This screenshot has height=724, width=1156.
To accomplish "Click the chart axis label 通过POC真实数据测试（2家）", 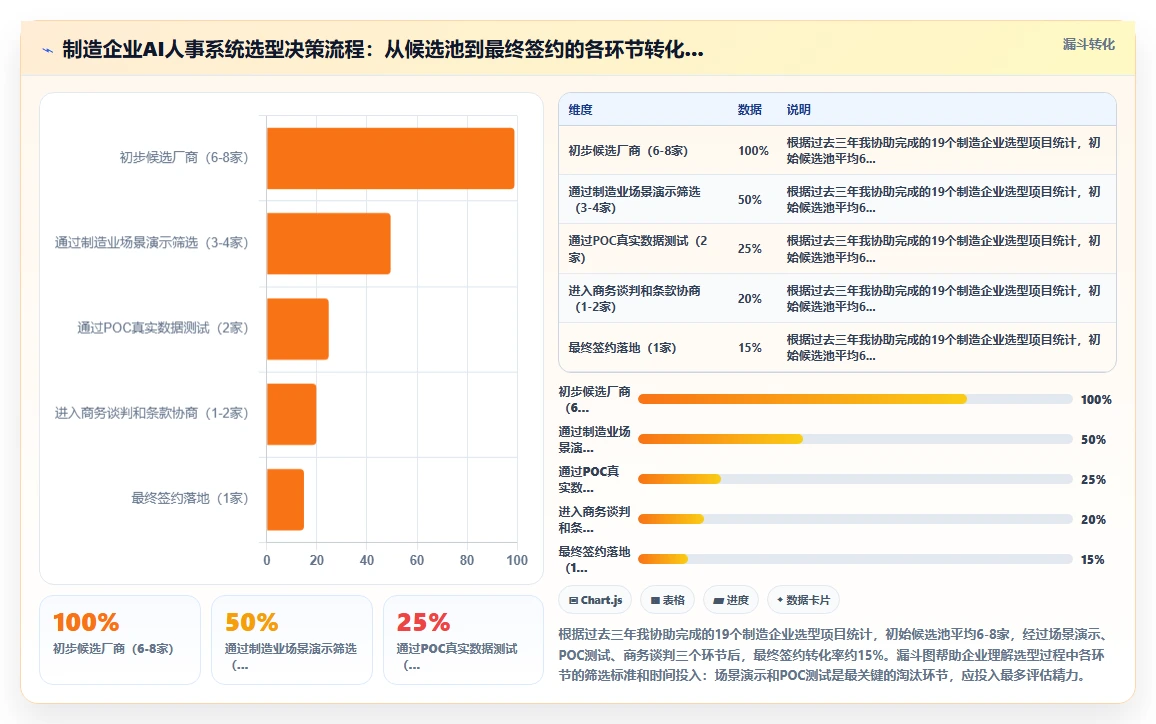I will [163, 328].
